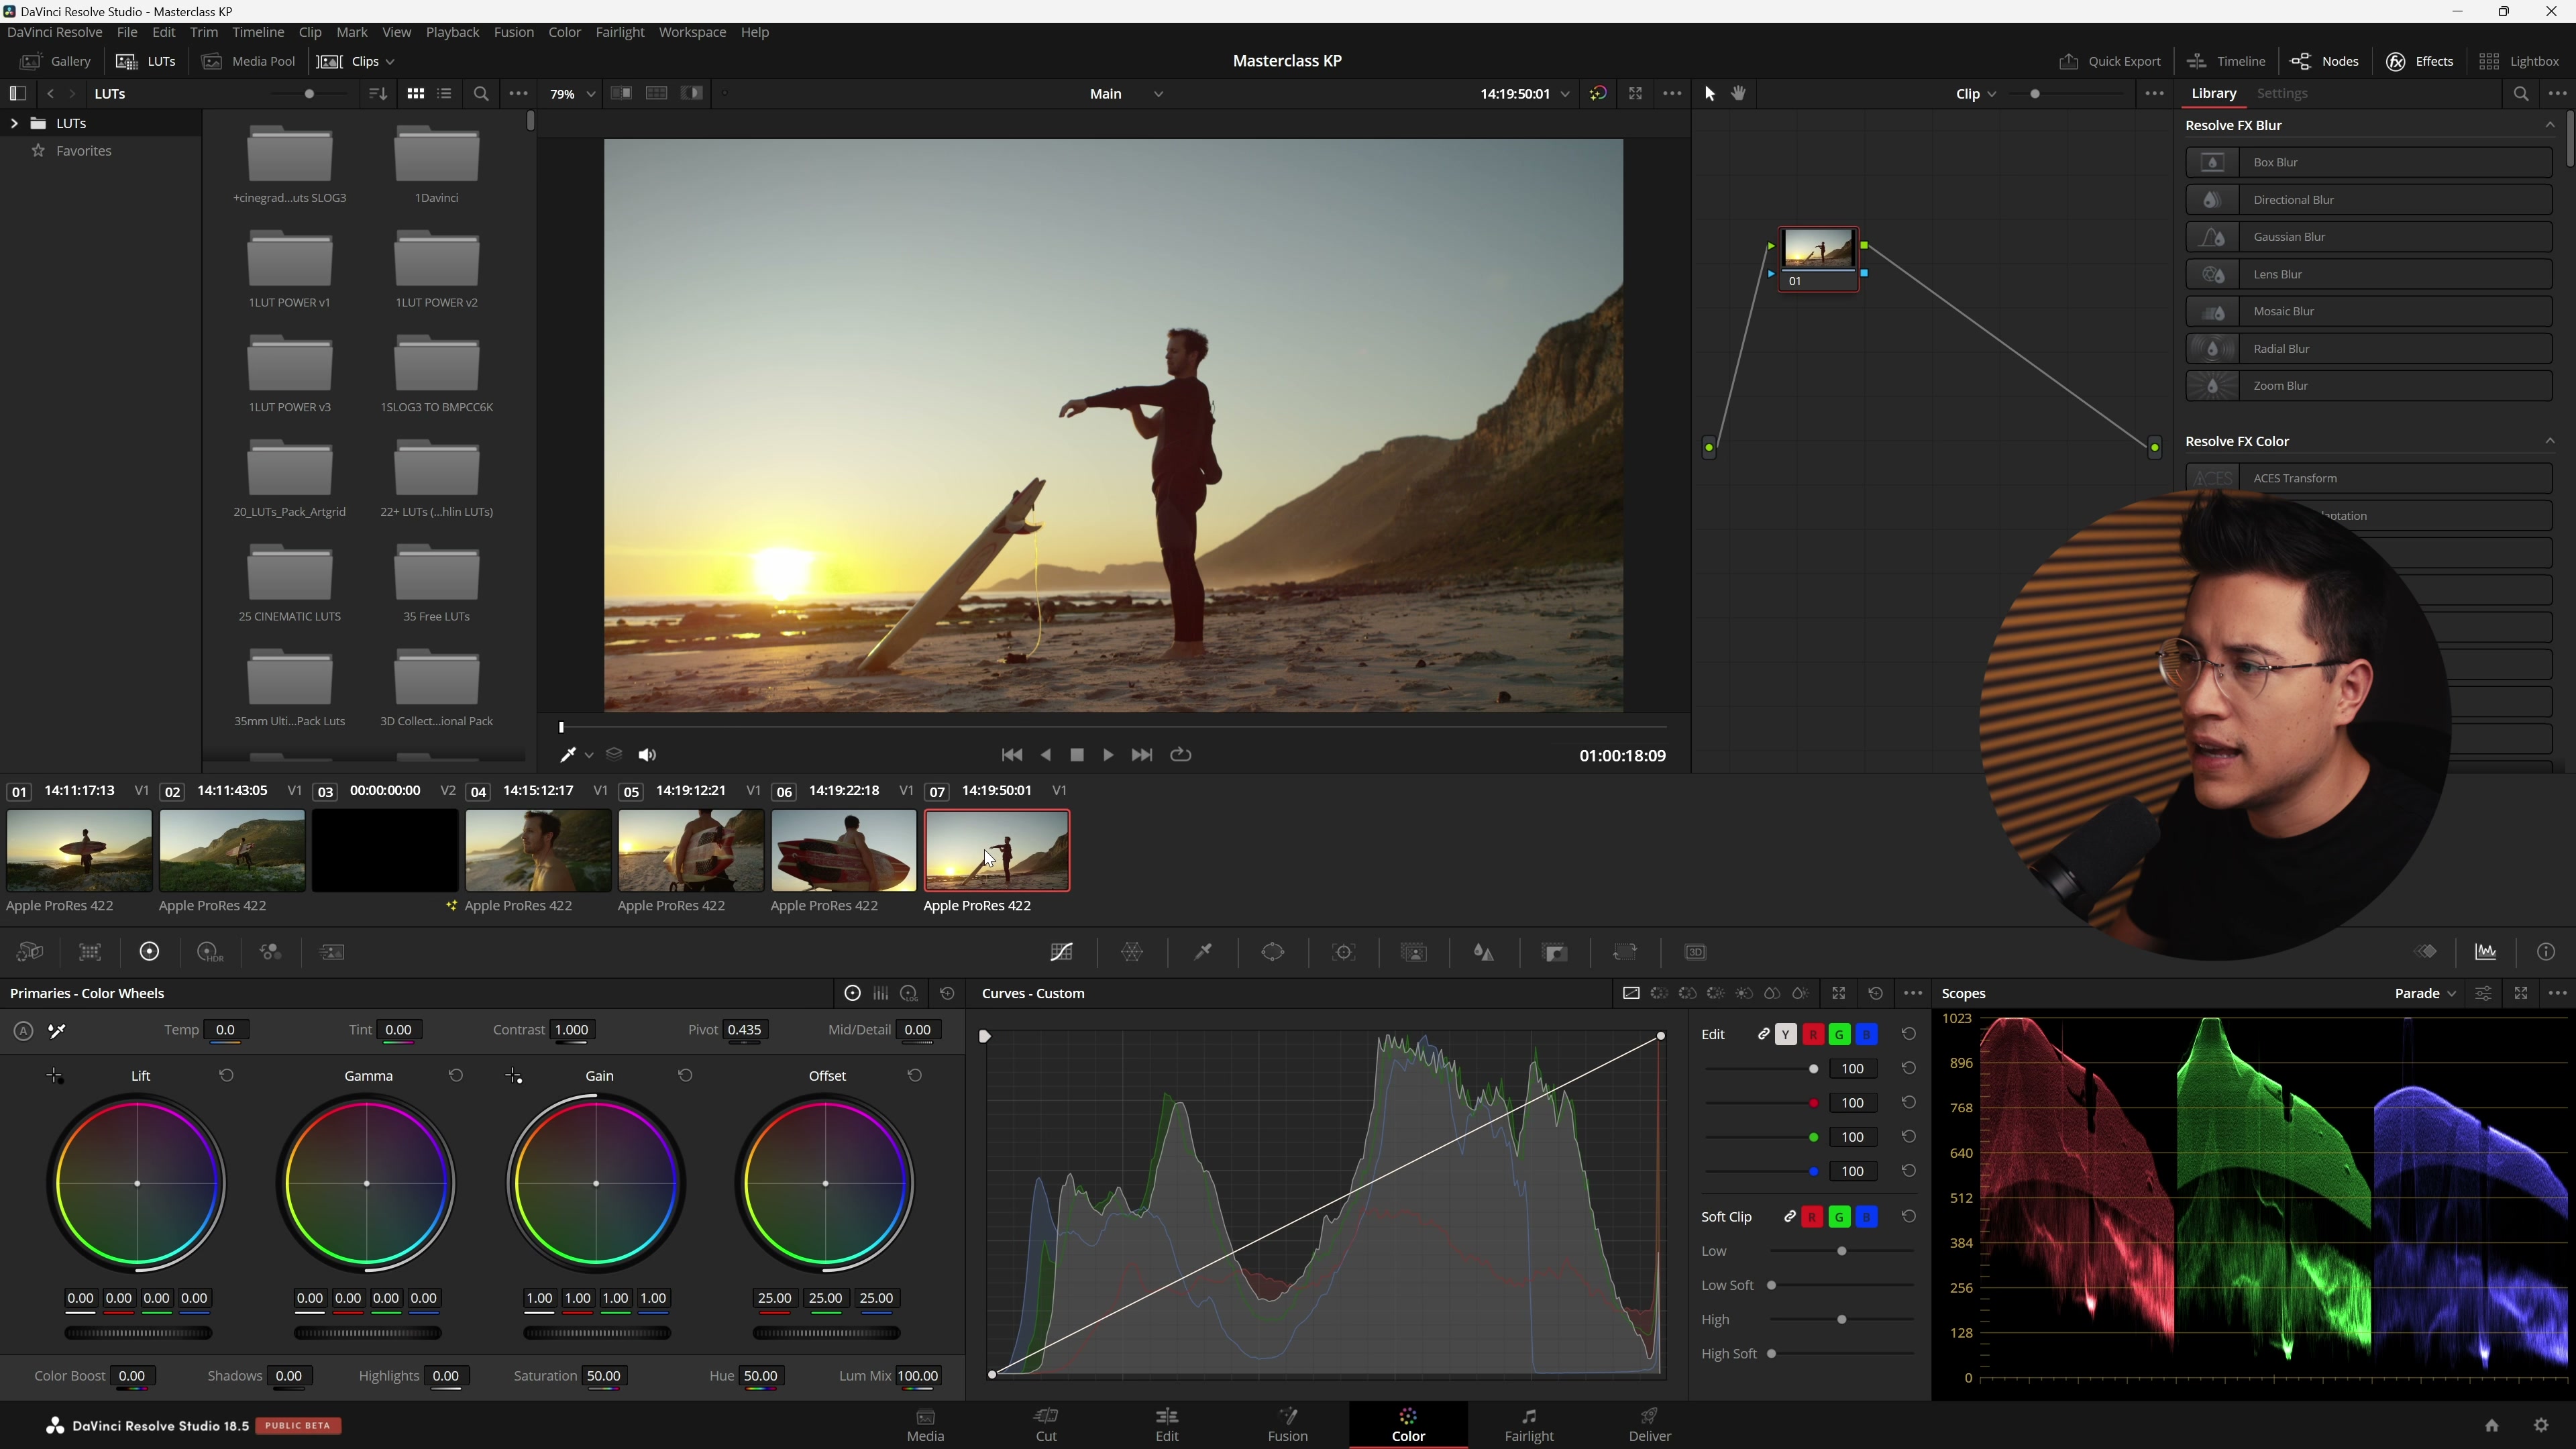This screenshot has height=1449, width=2576.
Task: Open the Media Pool panel
Action: (x=249, y=61)
